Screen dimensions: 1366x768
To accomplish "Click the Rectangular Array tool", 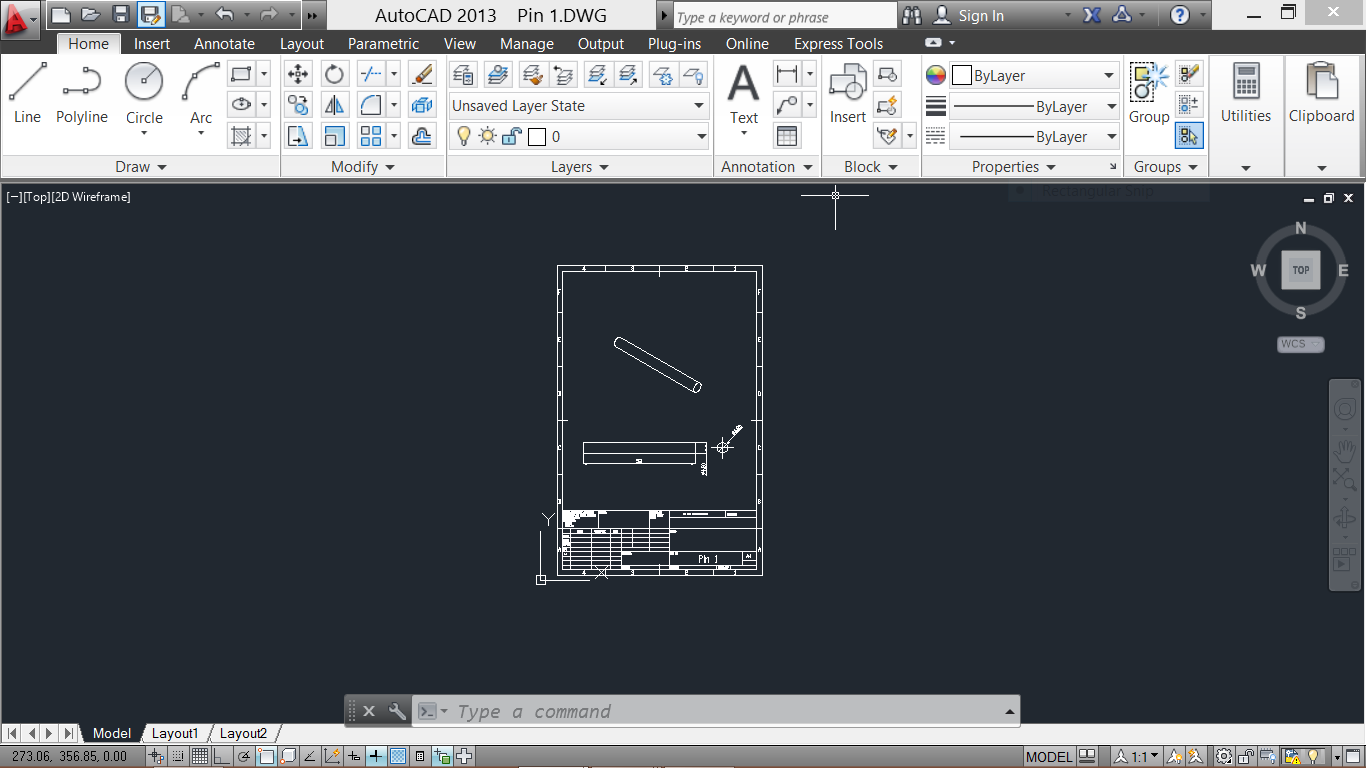I will pyautogui.click(x=370, y=135).
